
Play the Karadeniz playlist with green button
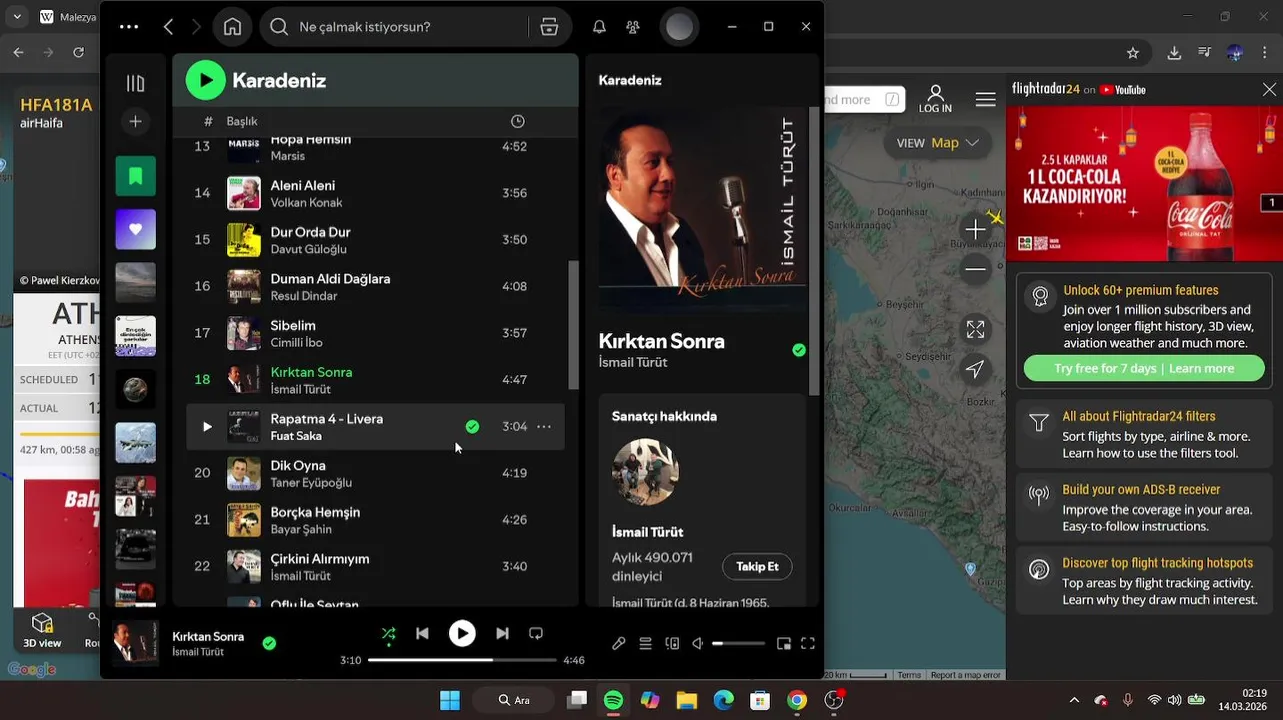coord(205,80)
